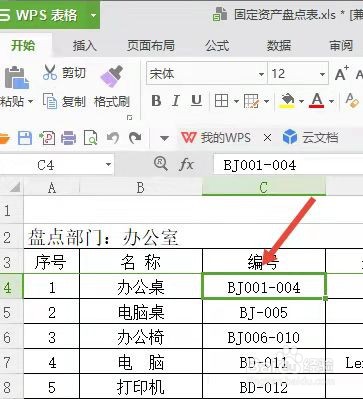Viewport: 363px width, 399px height.
Task: Select cell containing 电脑桌
Action: pos(141,312)
